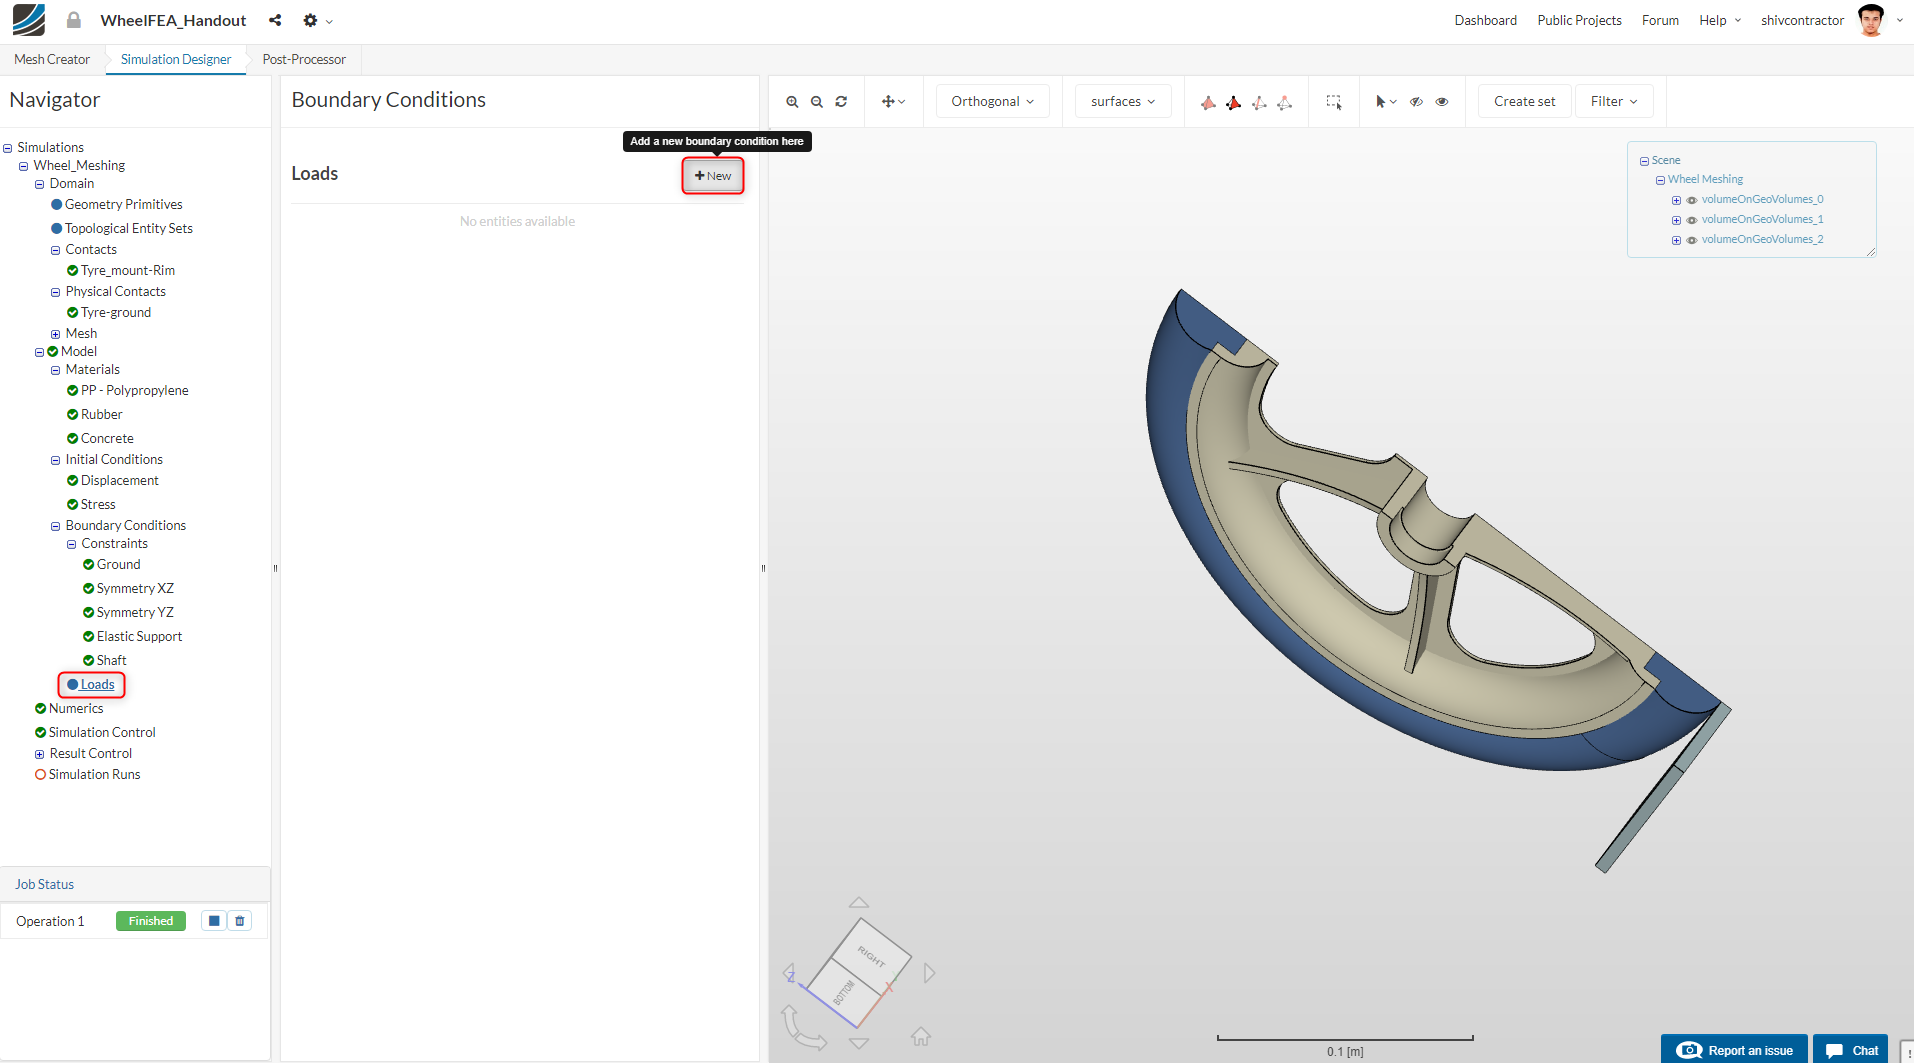
Task: Toggle eye icon for volumeOnGeoVolumes_2
Action: 1692,240
